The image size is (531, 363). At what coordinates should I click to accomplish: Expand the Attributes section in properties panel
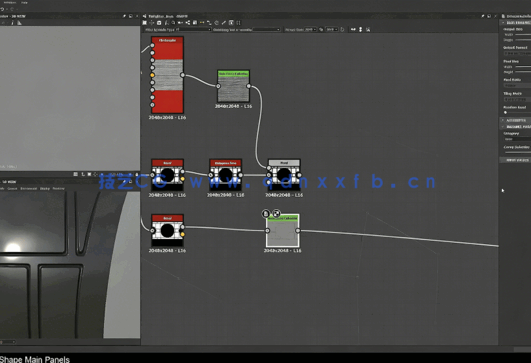[516, 120]
